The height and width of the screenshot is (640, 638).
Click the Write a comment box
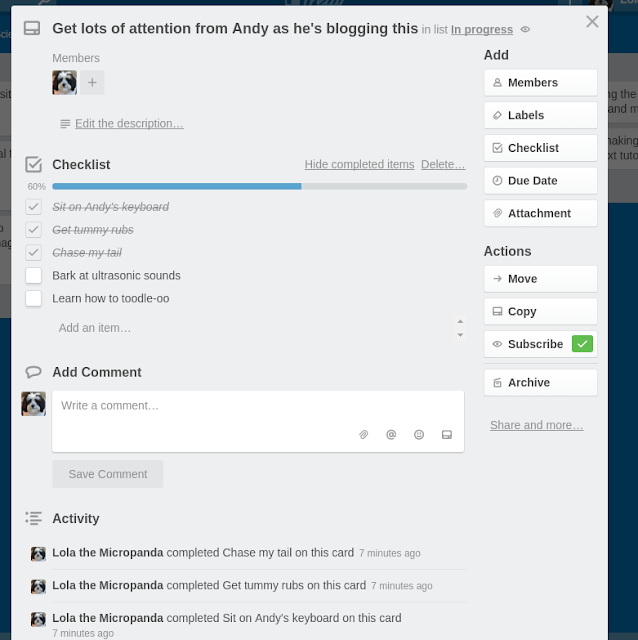tap(258, 421)
